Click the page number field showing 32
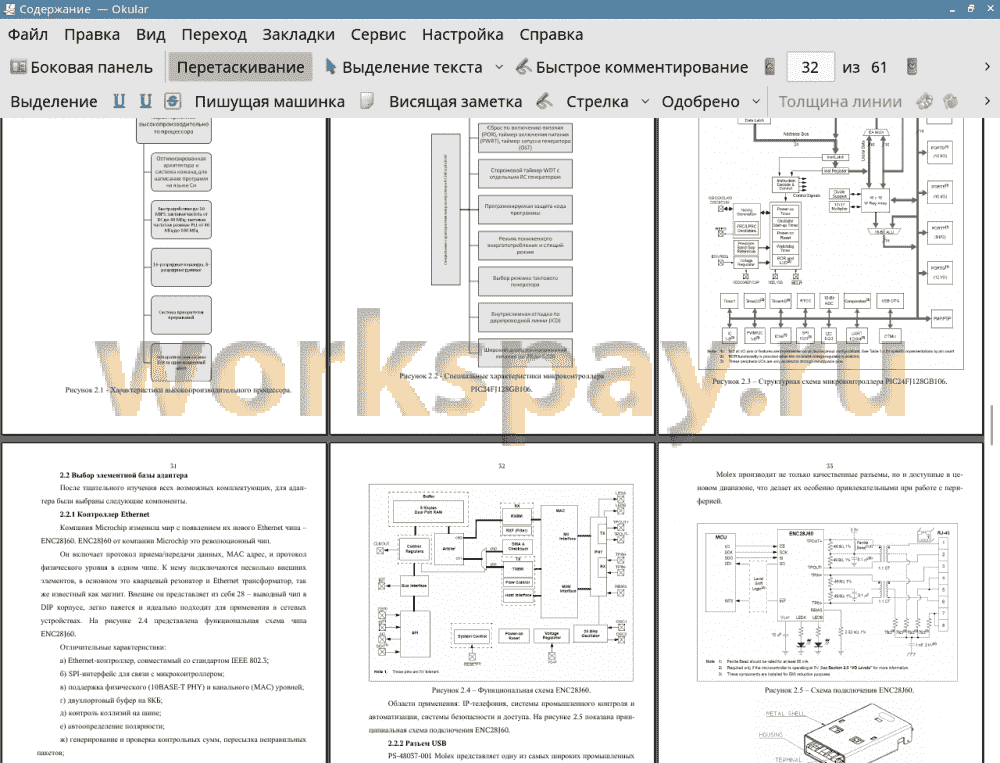 point(810,67)
